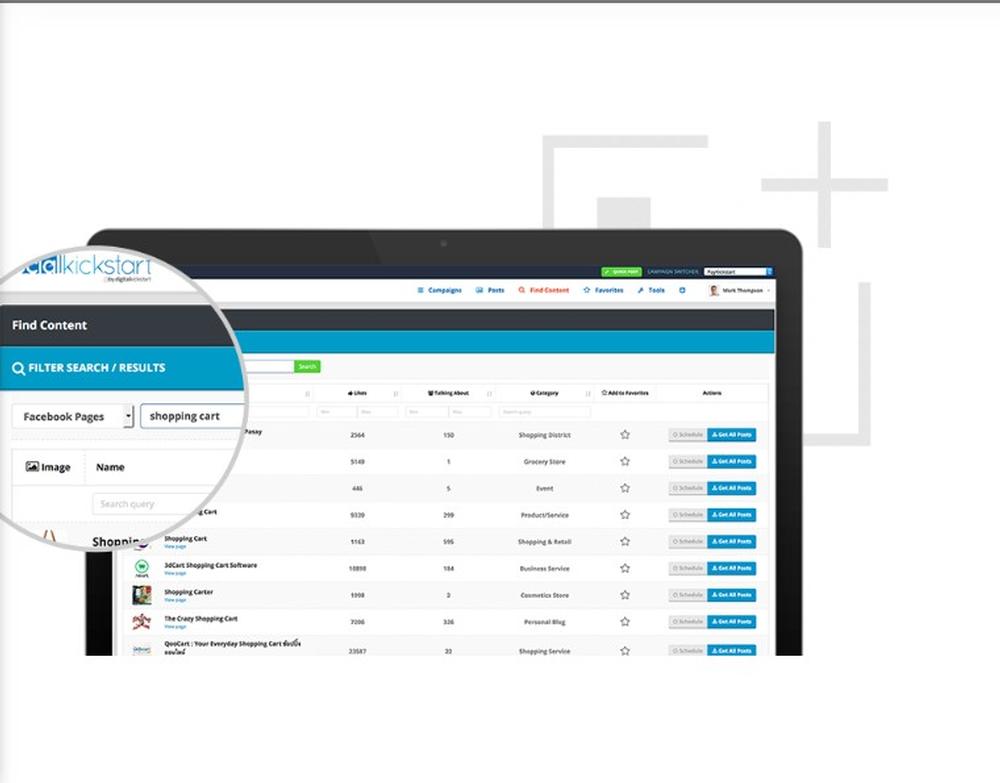Favorite the Shopping & Retail row star
1000x783 pixels.
tap(625, 541)
